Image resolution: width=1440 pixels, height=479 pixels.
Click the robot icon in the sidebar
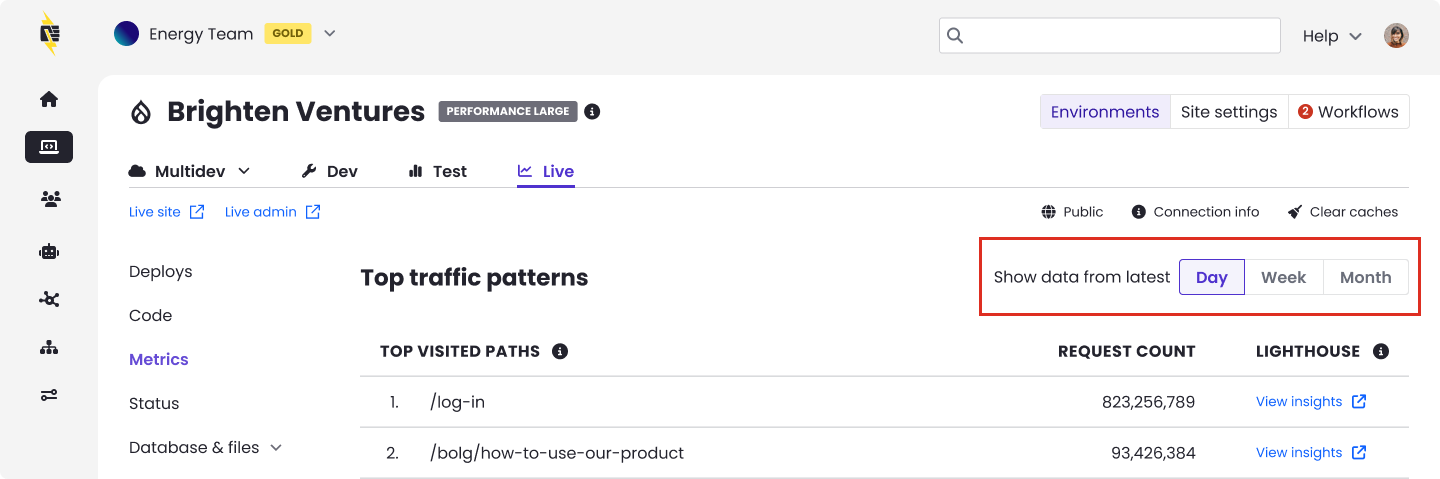pos(49,251)
